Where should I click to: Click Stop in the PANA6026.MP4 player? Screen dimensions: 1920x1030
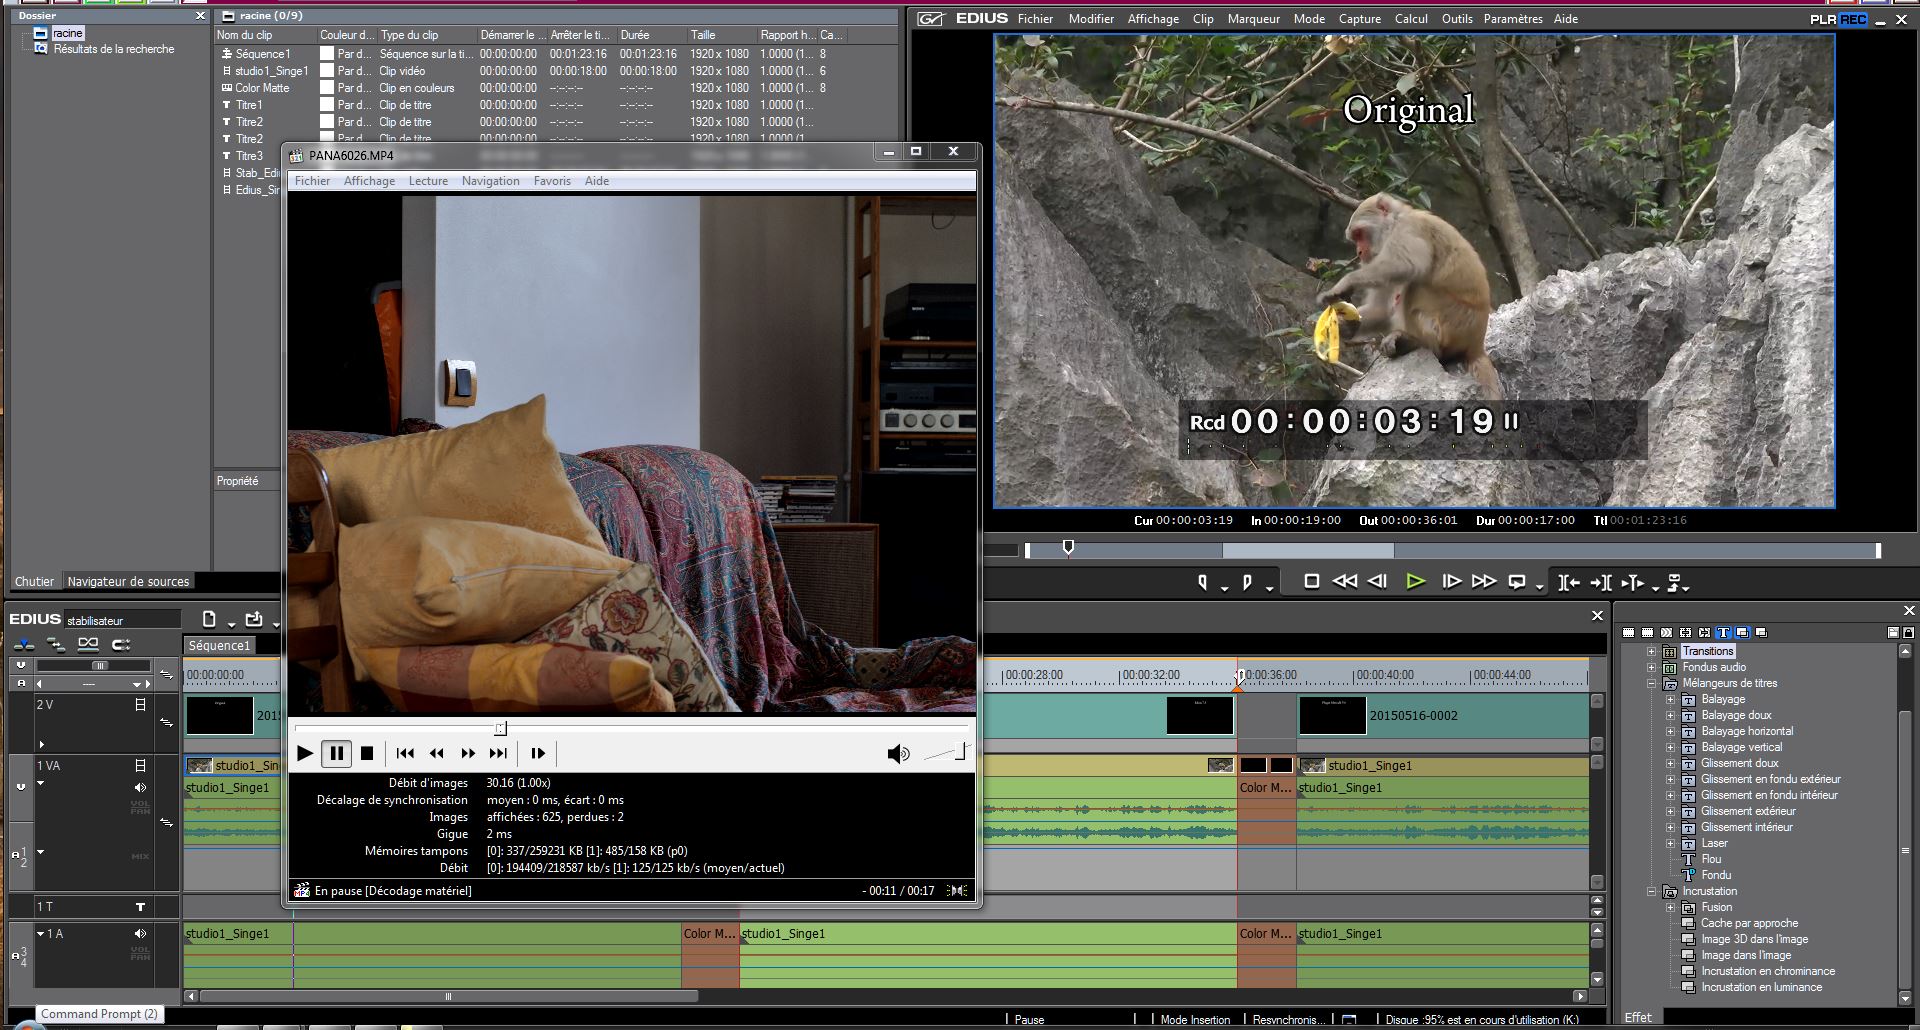click(367, 753)
